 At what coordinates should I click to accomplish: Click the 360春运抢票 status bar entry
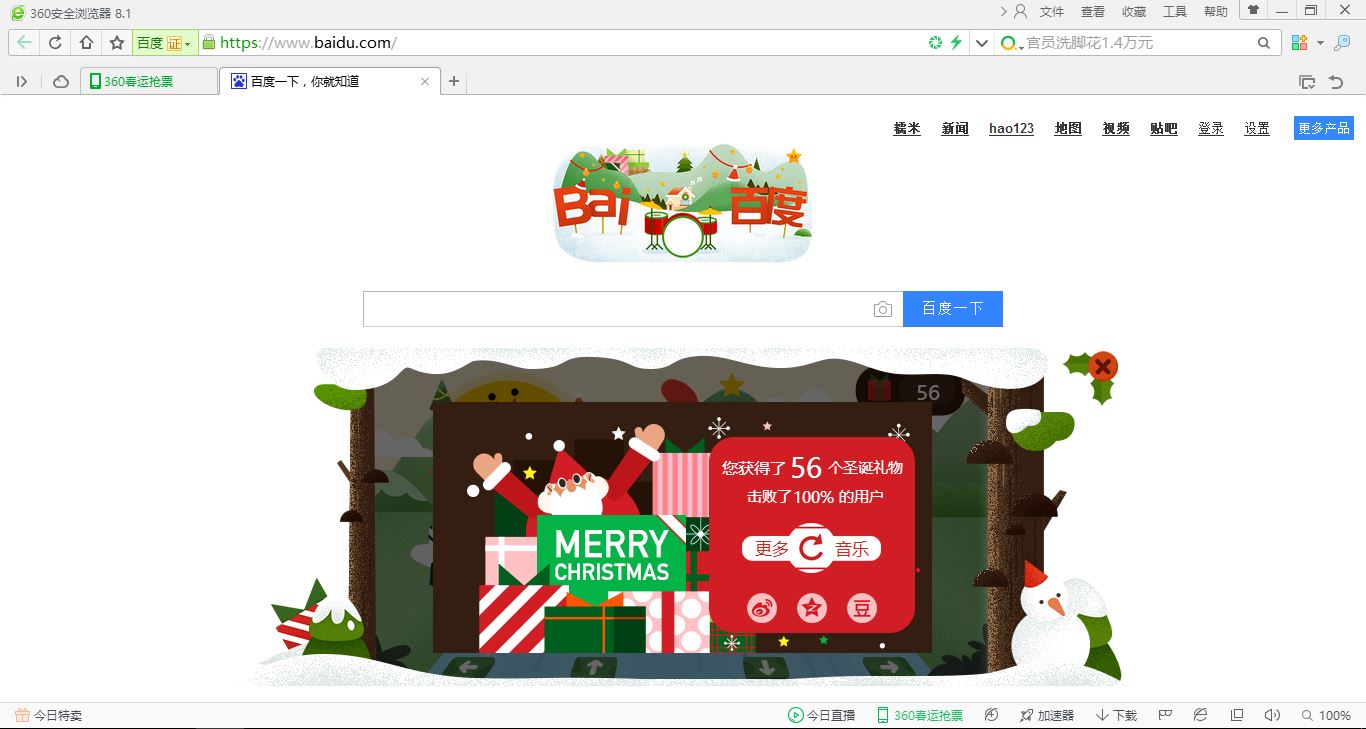[920, 715]
